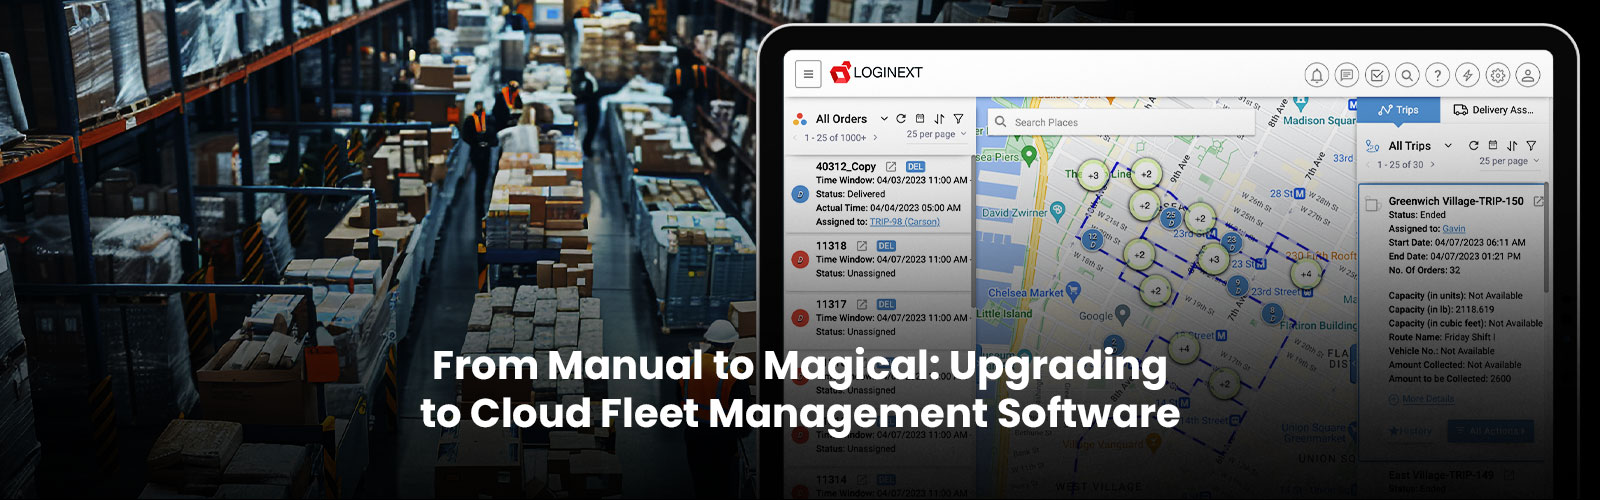Click the lightning bolt quick actions icon
The image size is (1600, 500).
[1467, 75]
